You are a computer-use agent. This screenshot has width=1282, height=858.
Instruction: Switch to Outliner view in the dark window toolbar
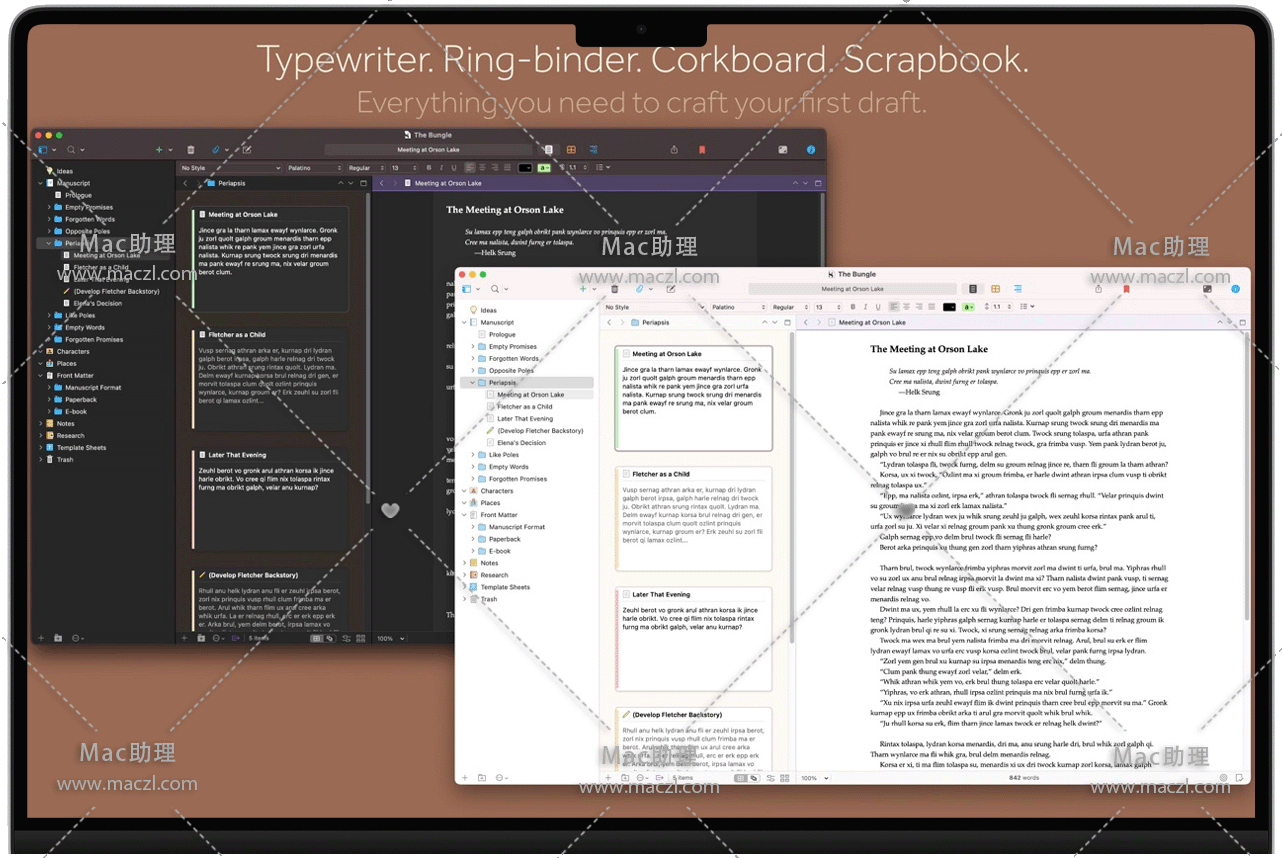point(595,150)
